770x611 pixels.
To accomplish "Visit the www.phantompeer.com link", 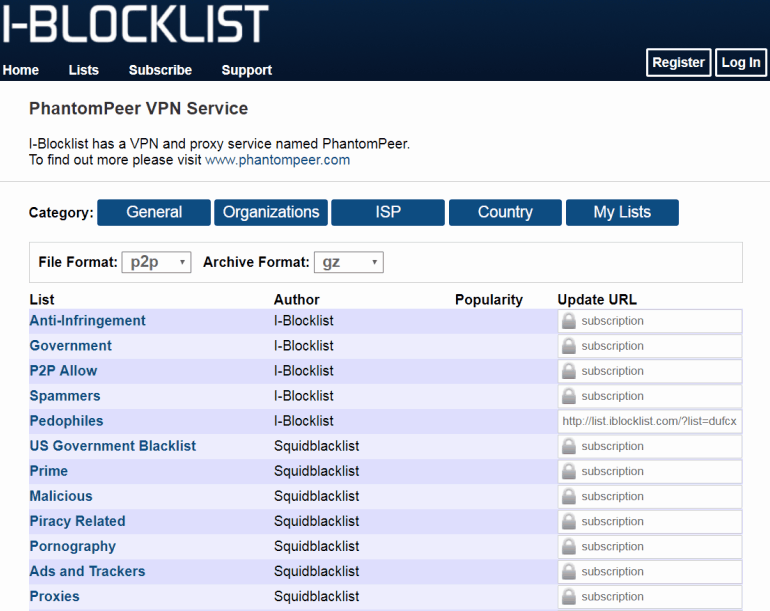I will [x=277, y=160].
